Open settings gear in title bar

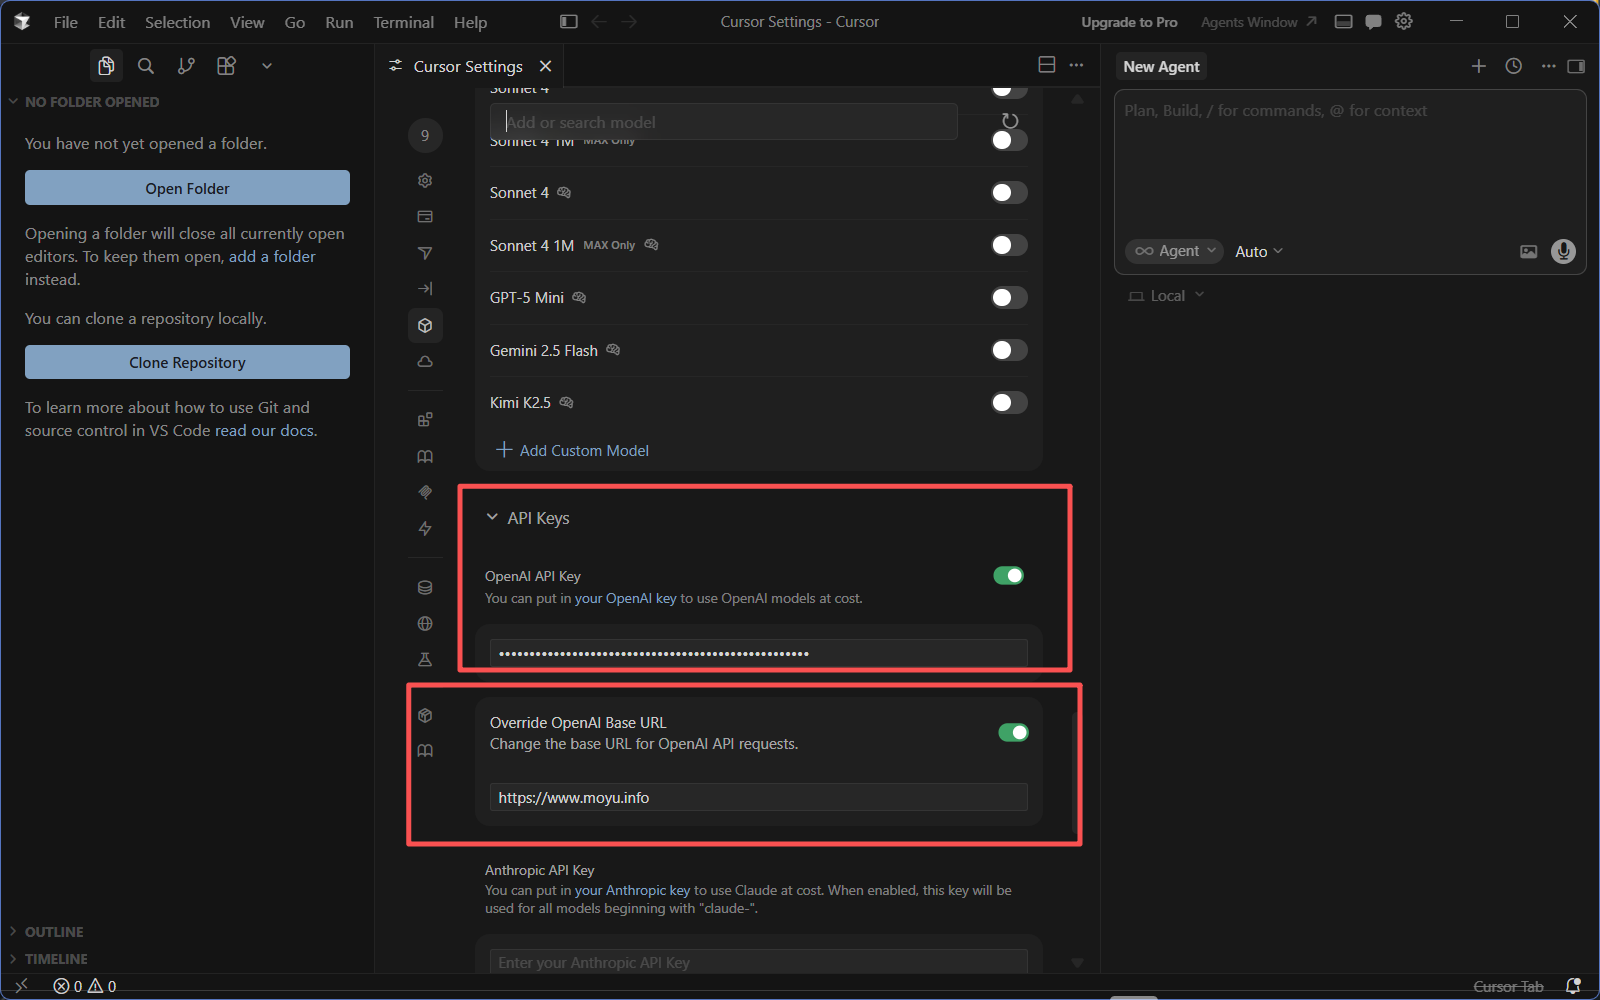[1404, 22]
